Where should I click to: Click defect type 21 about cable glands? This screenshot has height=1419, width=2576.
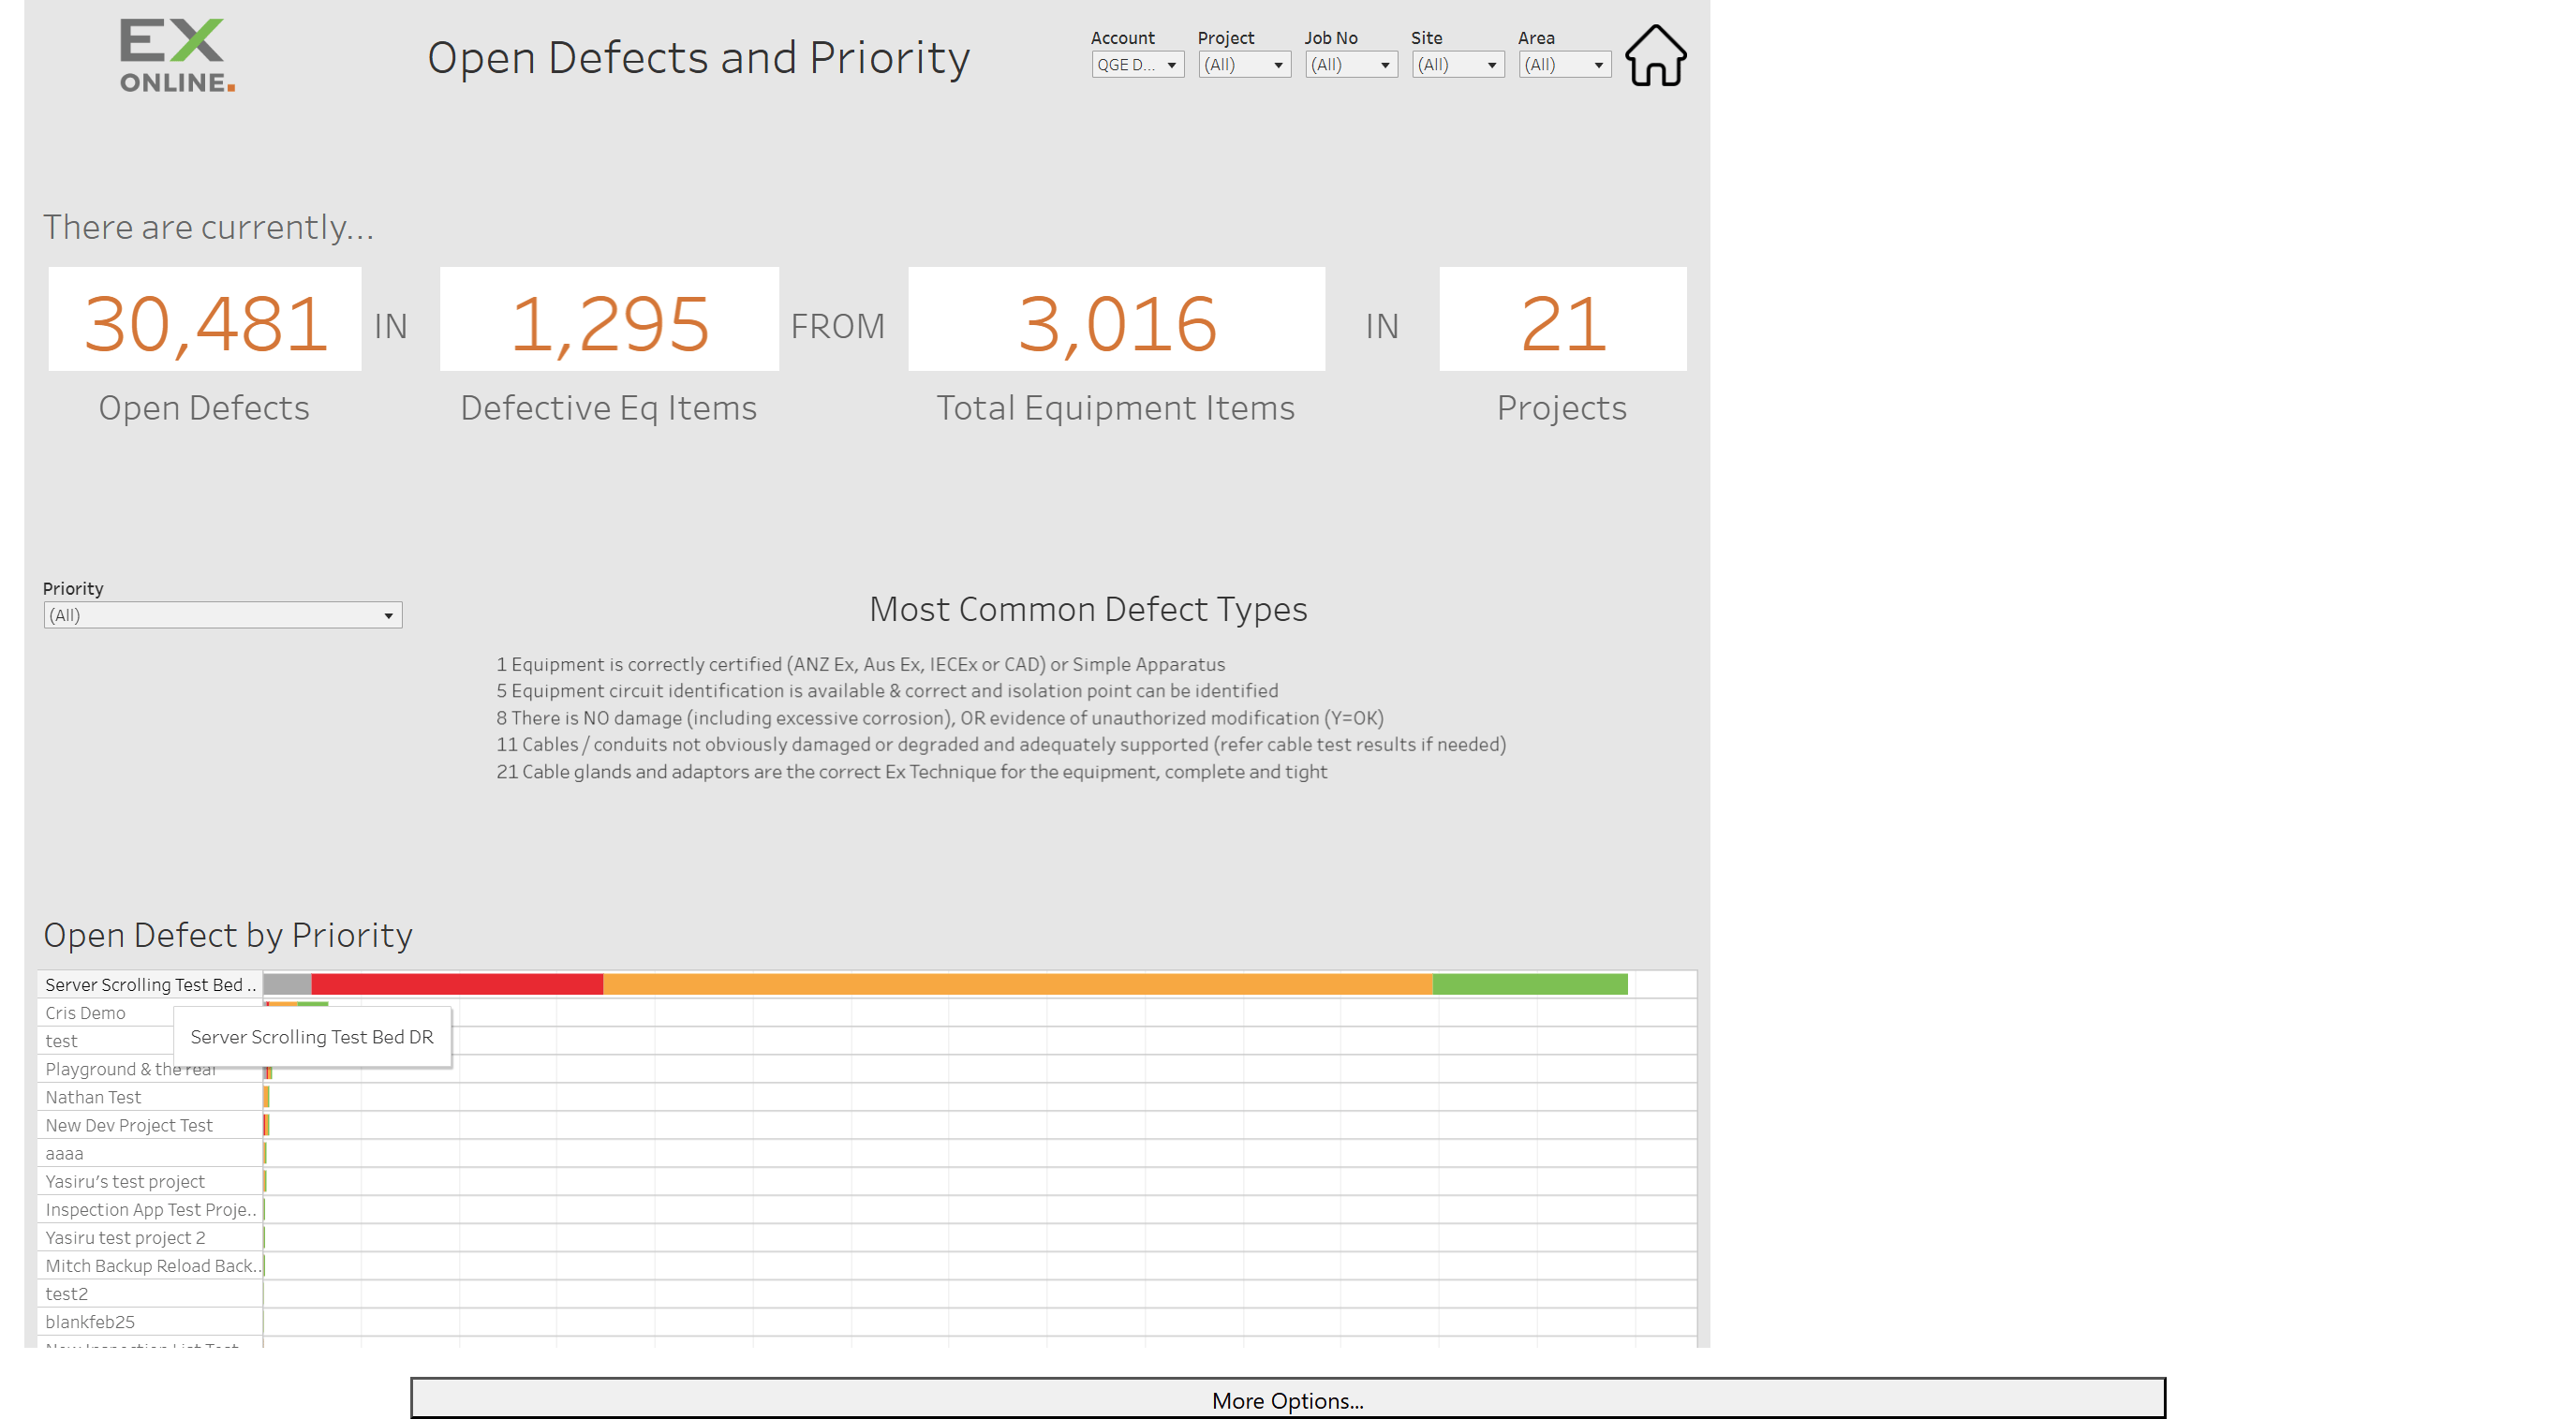(912, 771)
